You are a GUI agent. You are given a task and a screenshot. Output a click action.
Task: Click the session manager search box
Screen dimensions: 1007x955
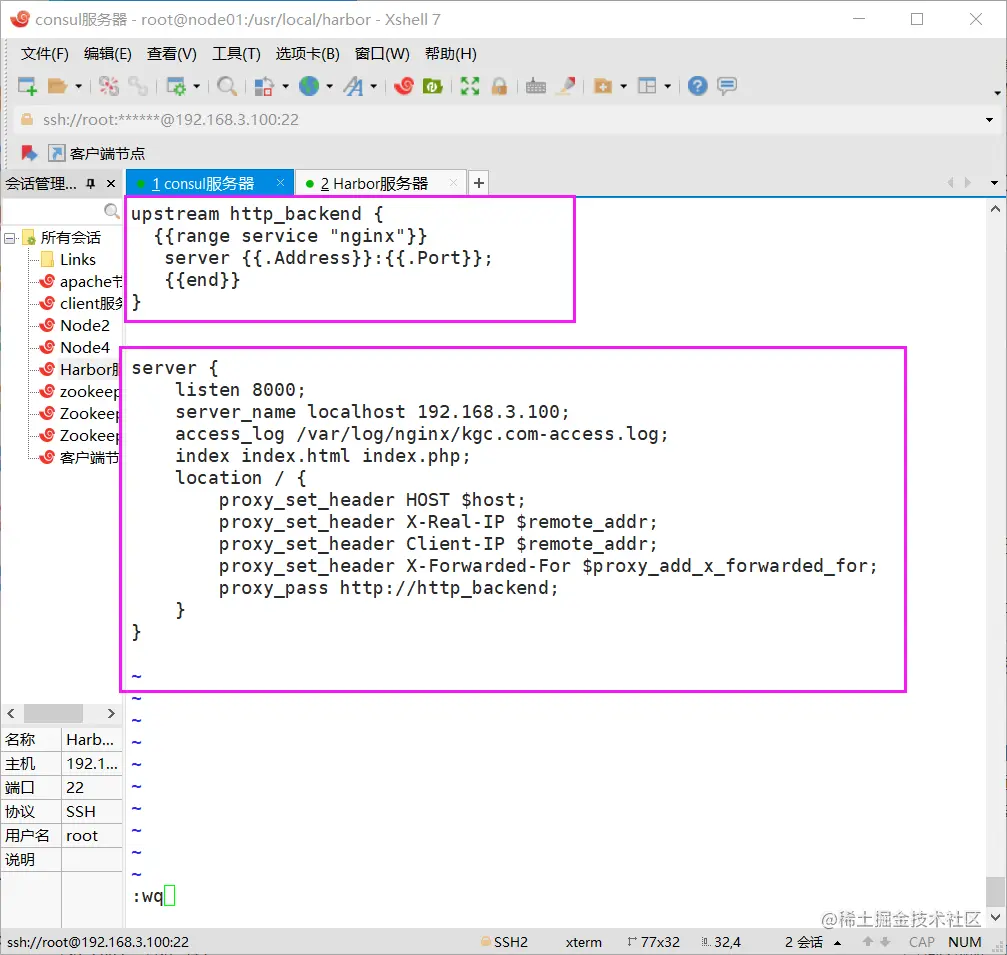(62, 211)
